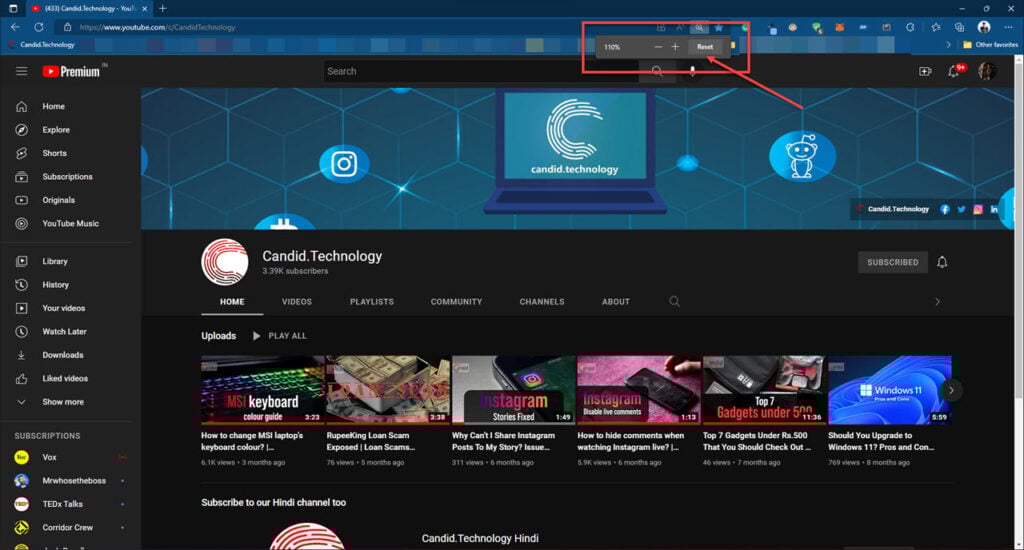This screenshot has height=550, width=1024.
Task: Open the Top 7 Gadgets video thumbnail
Action: tap(764, 390)
